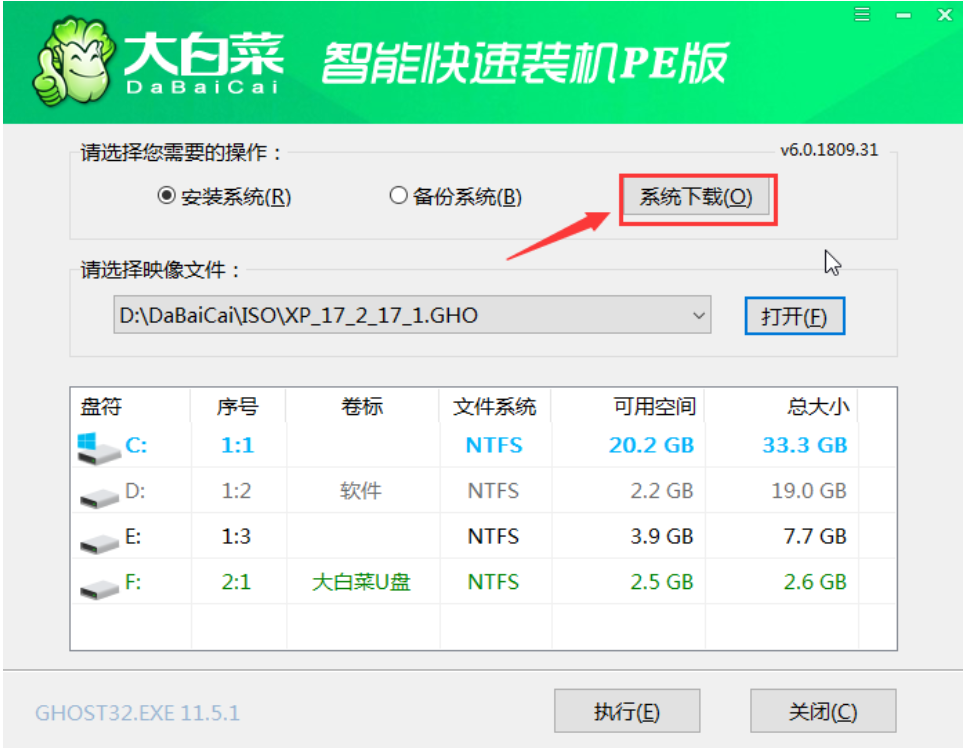
Task: Select the 备份系统(B) radio button
Action: 398,196
